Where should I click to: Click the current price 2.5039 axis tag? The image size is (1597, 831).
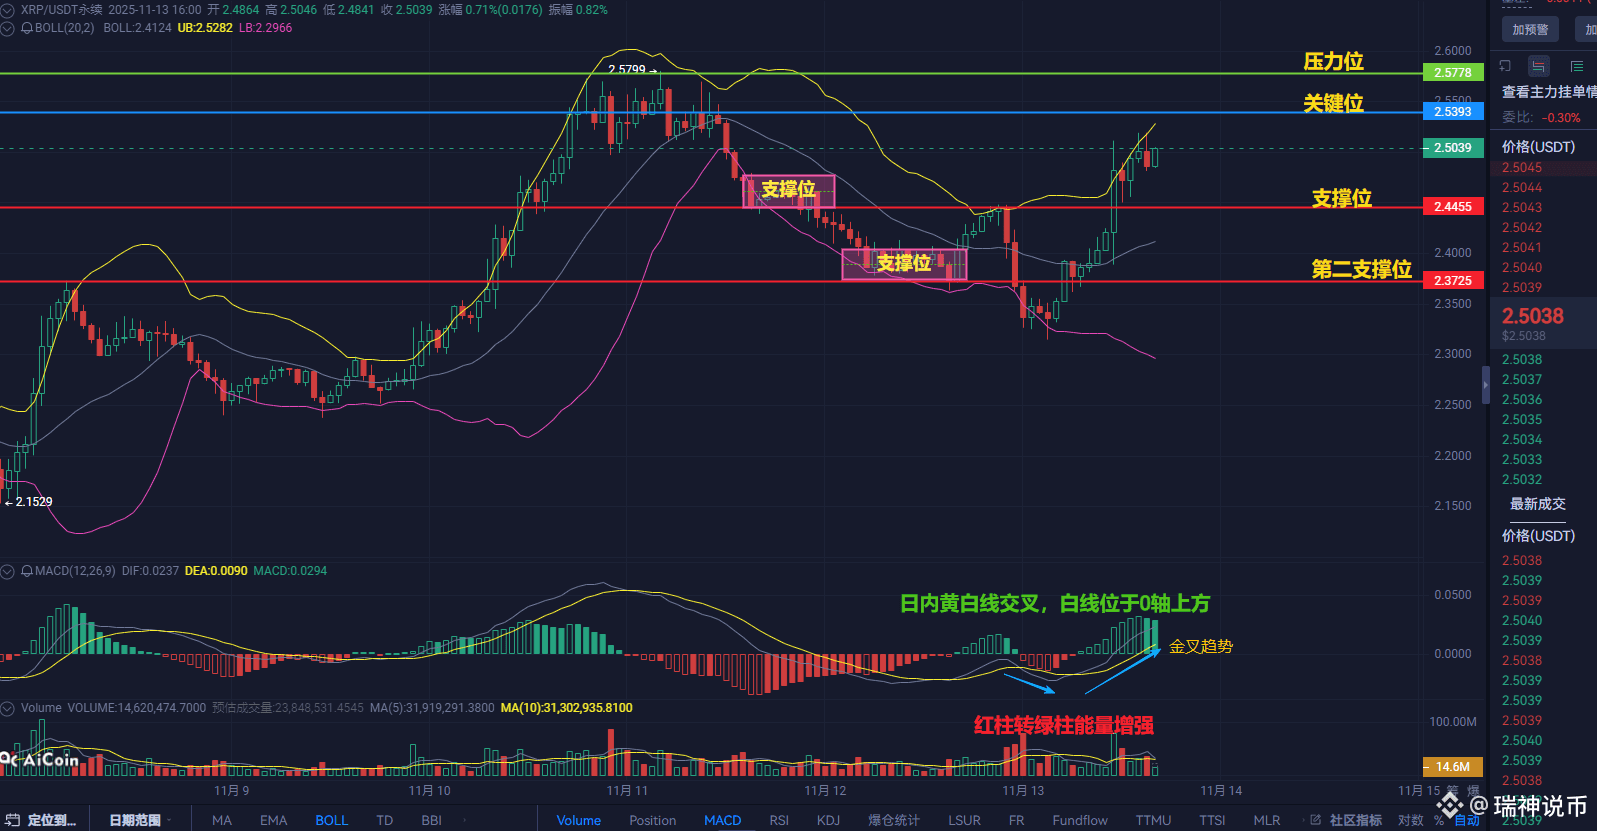1452,148
